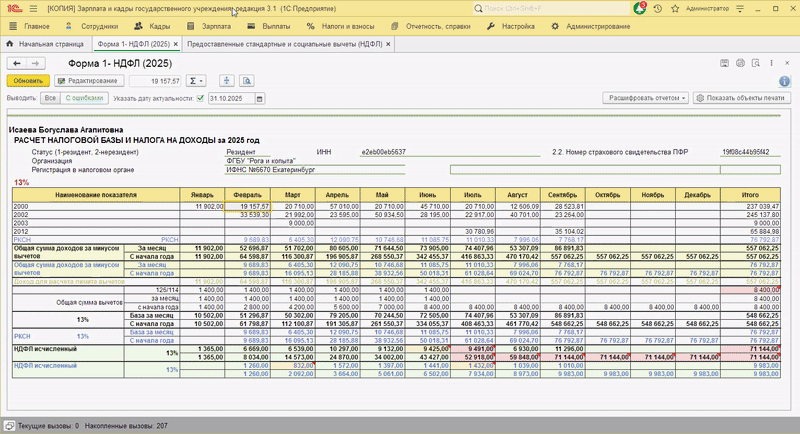The height and width of the screenshot is (434, 800).
Task: Open the sum Σ dropdown
Action: 195,81
